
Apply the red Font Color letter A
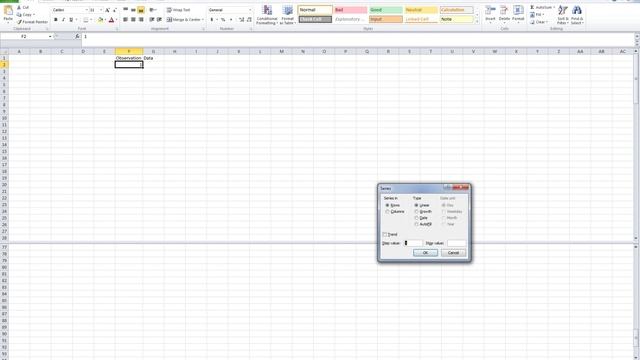[x=111, y=20]
